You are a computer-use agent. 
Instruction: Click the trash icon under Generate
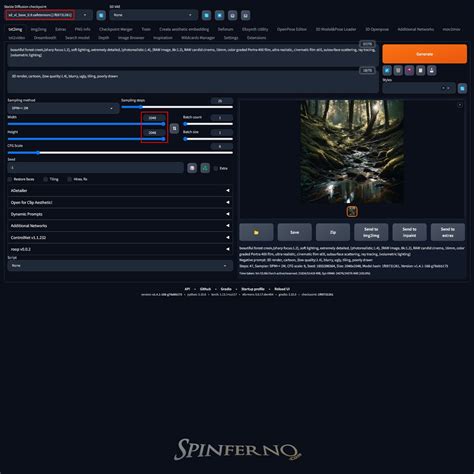[398, 70]
